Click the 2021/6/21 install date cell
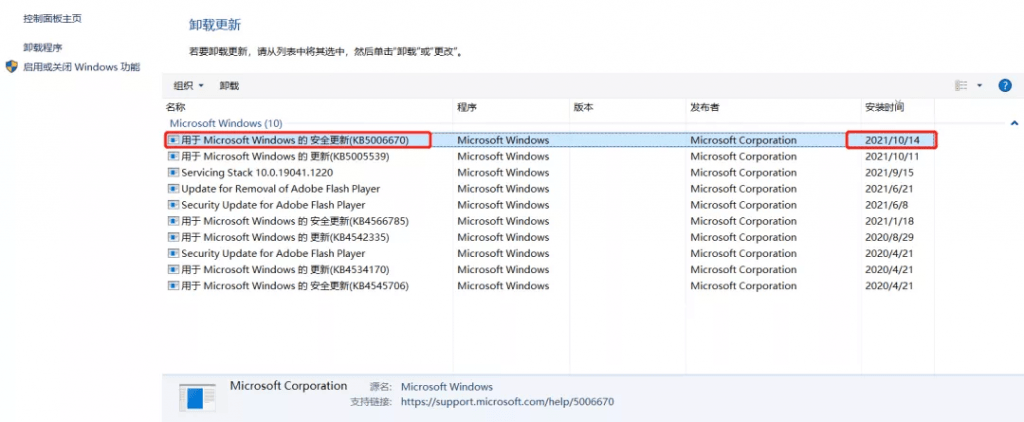The width and height of the screenshot is (1024, 422). coord(889,189)
